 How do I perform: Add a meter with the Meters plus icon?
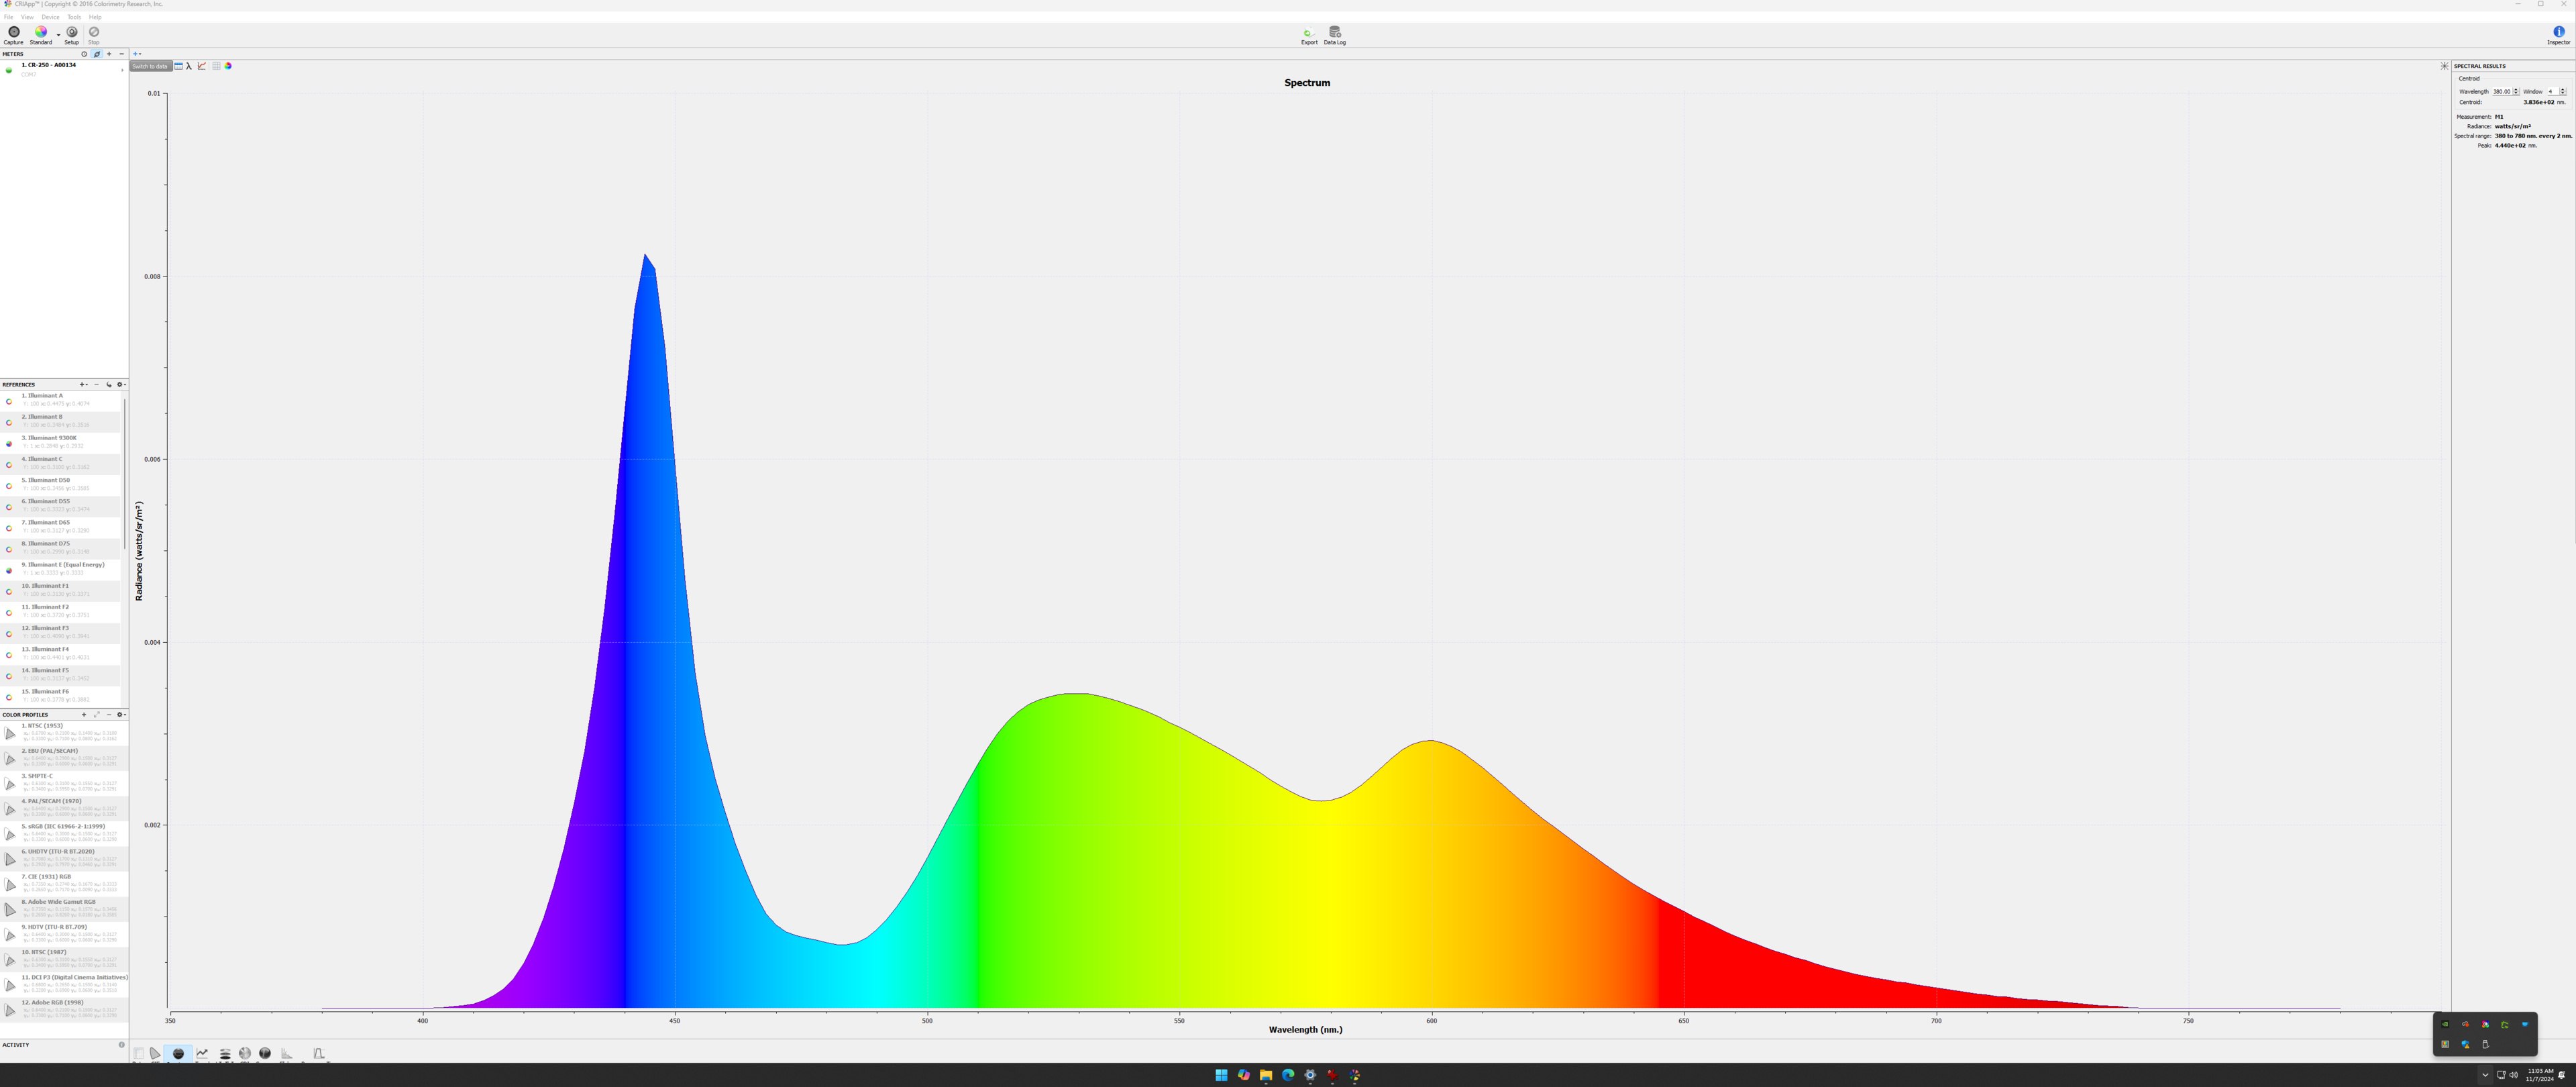coord(109,54)
